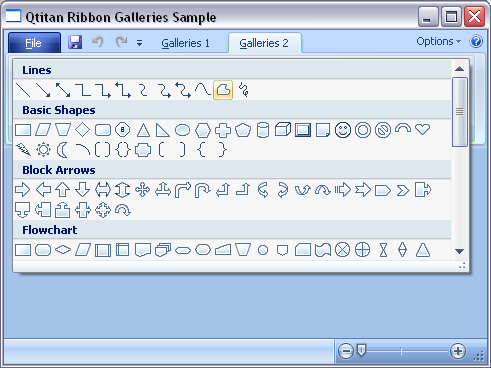Image resolution: width=491 pixels, height=368 pixels.
Task: Select the up arrow in Block Arrows
Action: 63,190
